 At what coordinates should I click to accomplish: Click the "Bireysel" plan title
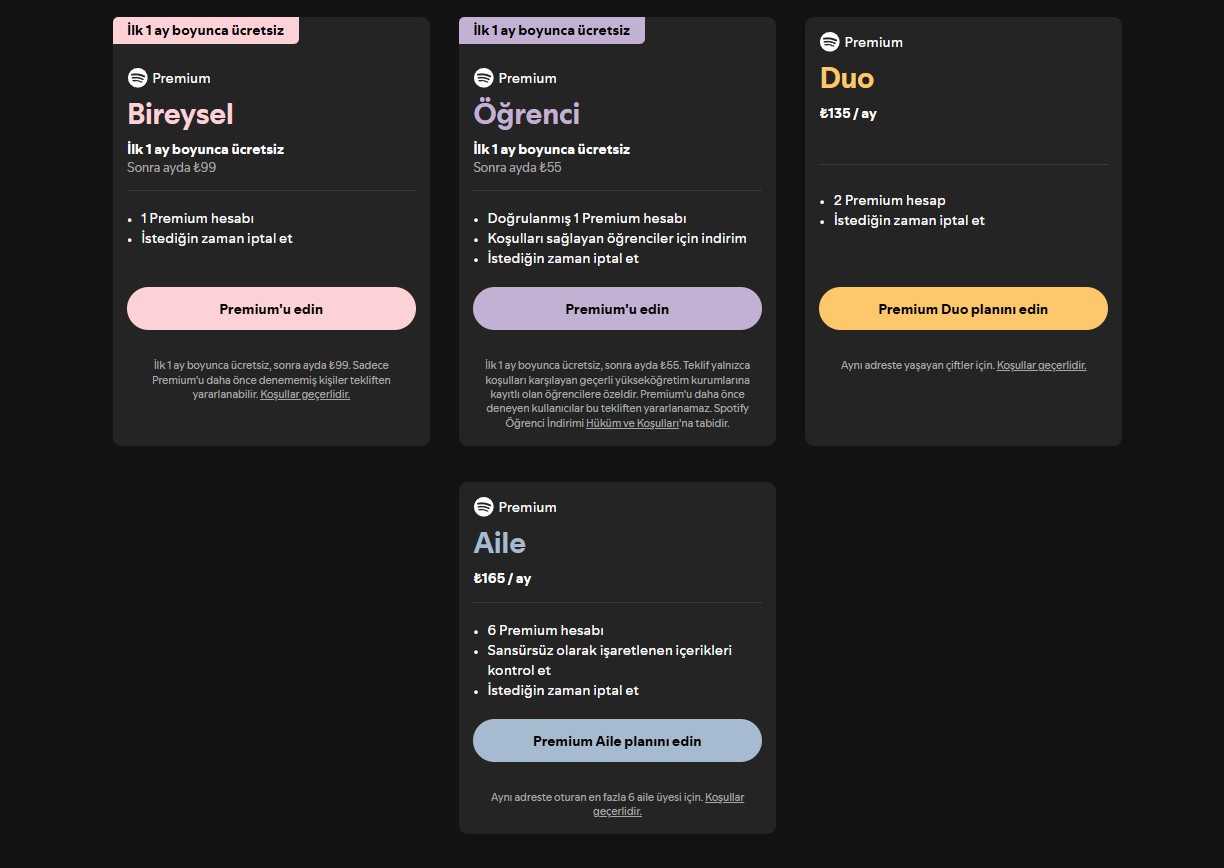click(180, 114)
